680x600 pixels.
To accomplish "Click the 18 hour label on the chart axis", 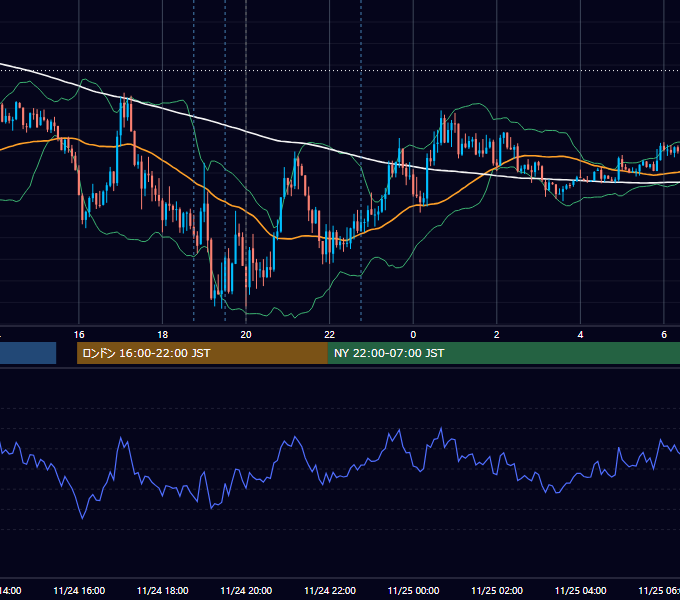I will (162, 335).
